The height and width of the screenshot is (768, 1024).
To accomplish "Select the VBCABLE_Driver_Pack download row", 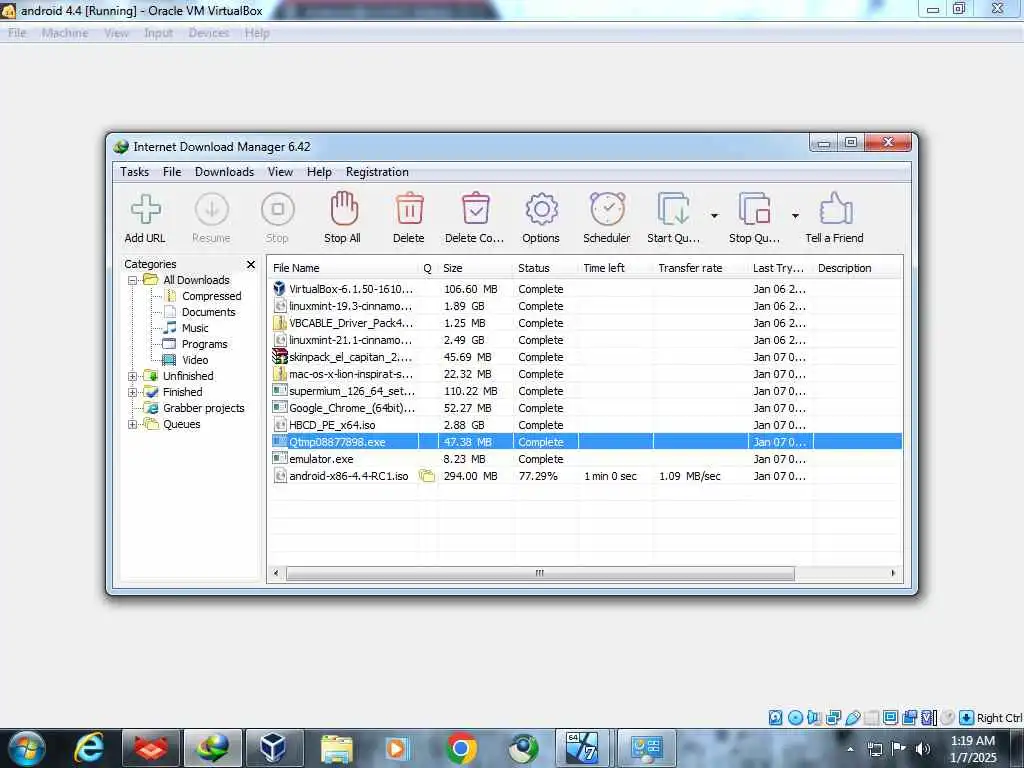I will coord(586,323).
